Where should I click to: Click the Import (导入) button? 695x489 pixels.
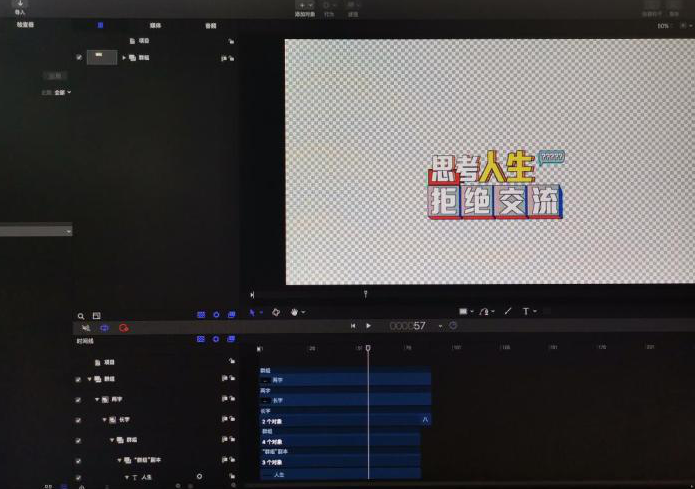click(x=20, y=7)
